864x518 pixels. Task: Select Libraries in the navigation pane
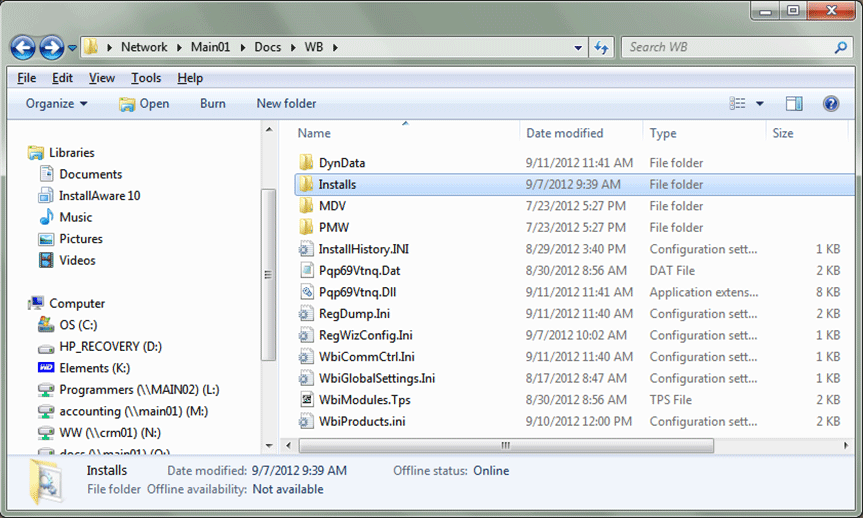(x=72, y=153)
